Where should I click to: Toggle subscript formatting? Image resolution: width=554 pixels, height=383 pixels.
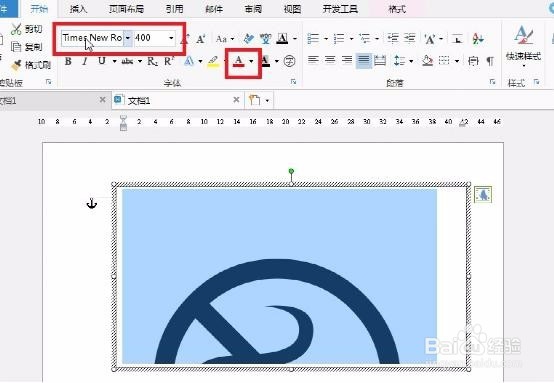point(152,61)
